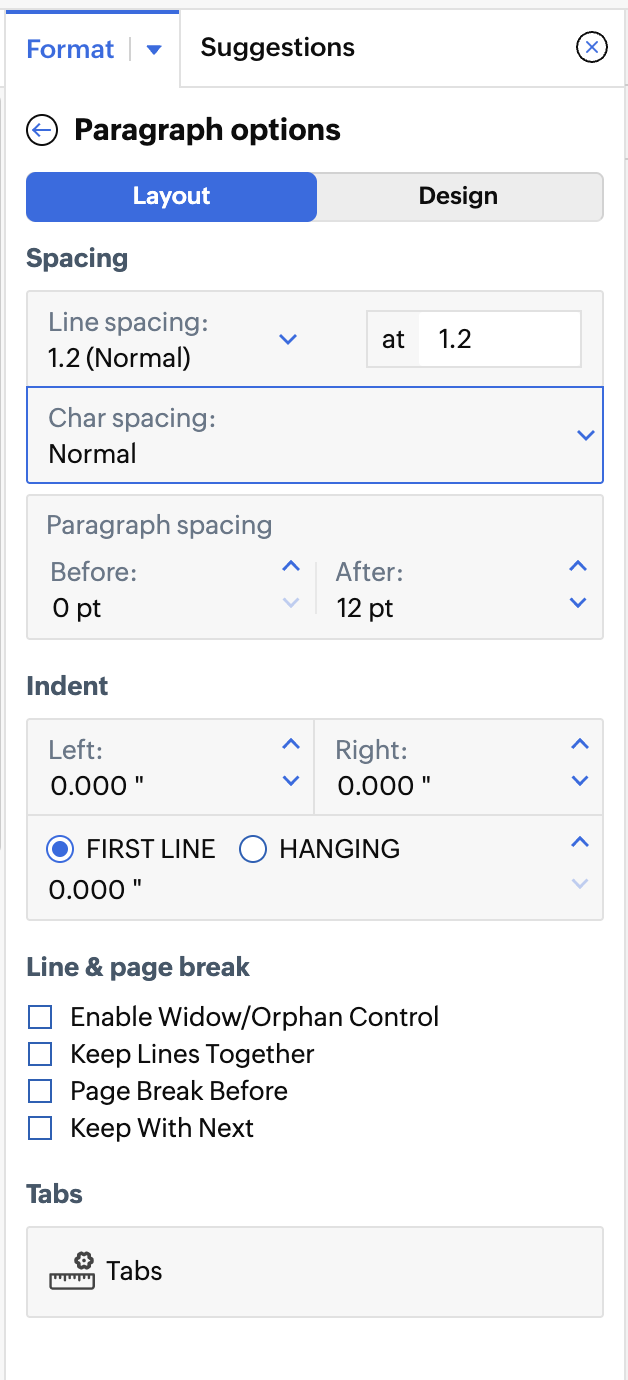This screenshot has width=628, height=1380.
Task: Close the Format panel
Action: pyautogui.click(x=592, y=47)
